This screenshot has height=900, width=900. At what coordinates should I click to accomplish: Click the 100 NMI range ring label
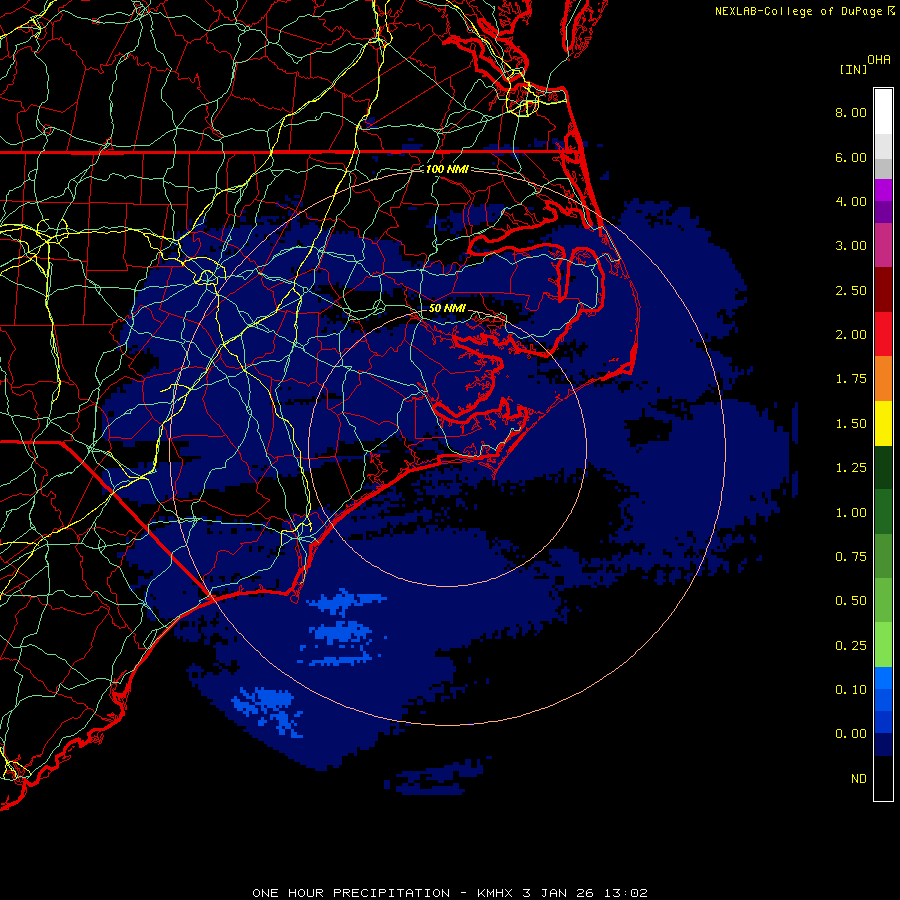(447, 169)
